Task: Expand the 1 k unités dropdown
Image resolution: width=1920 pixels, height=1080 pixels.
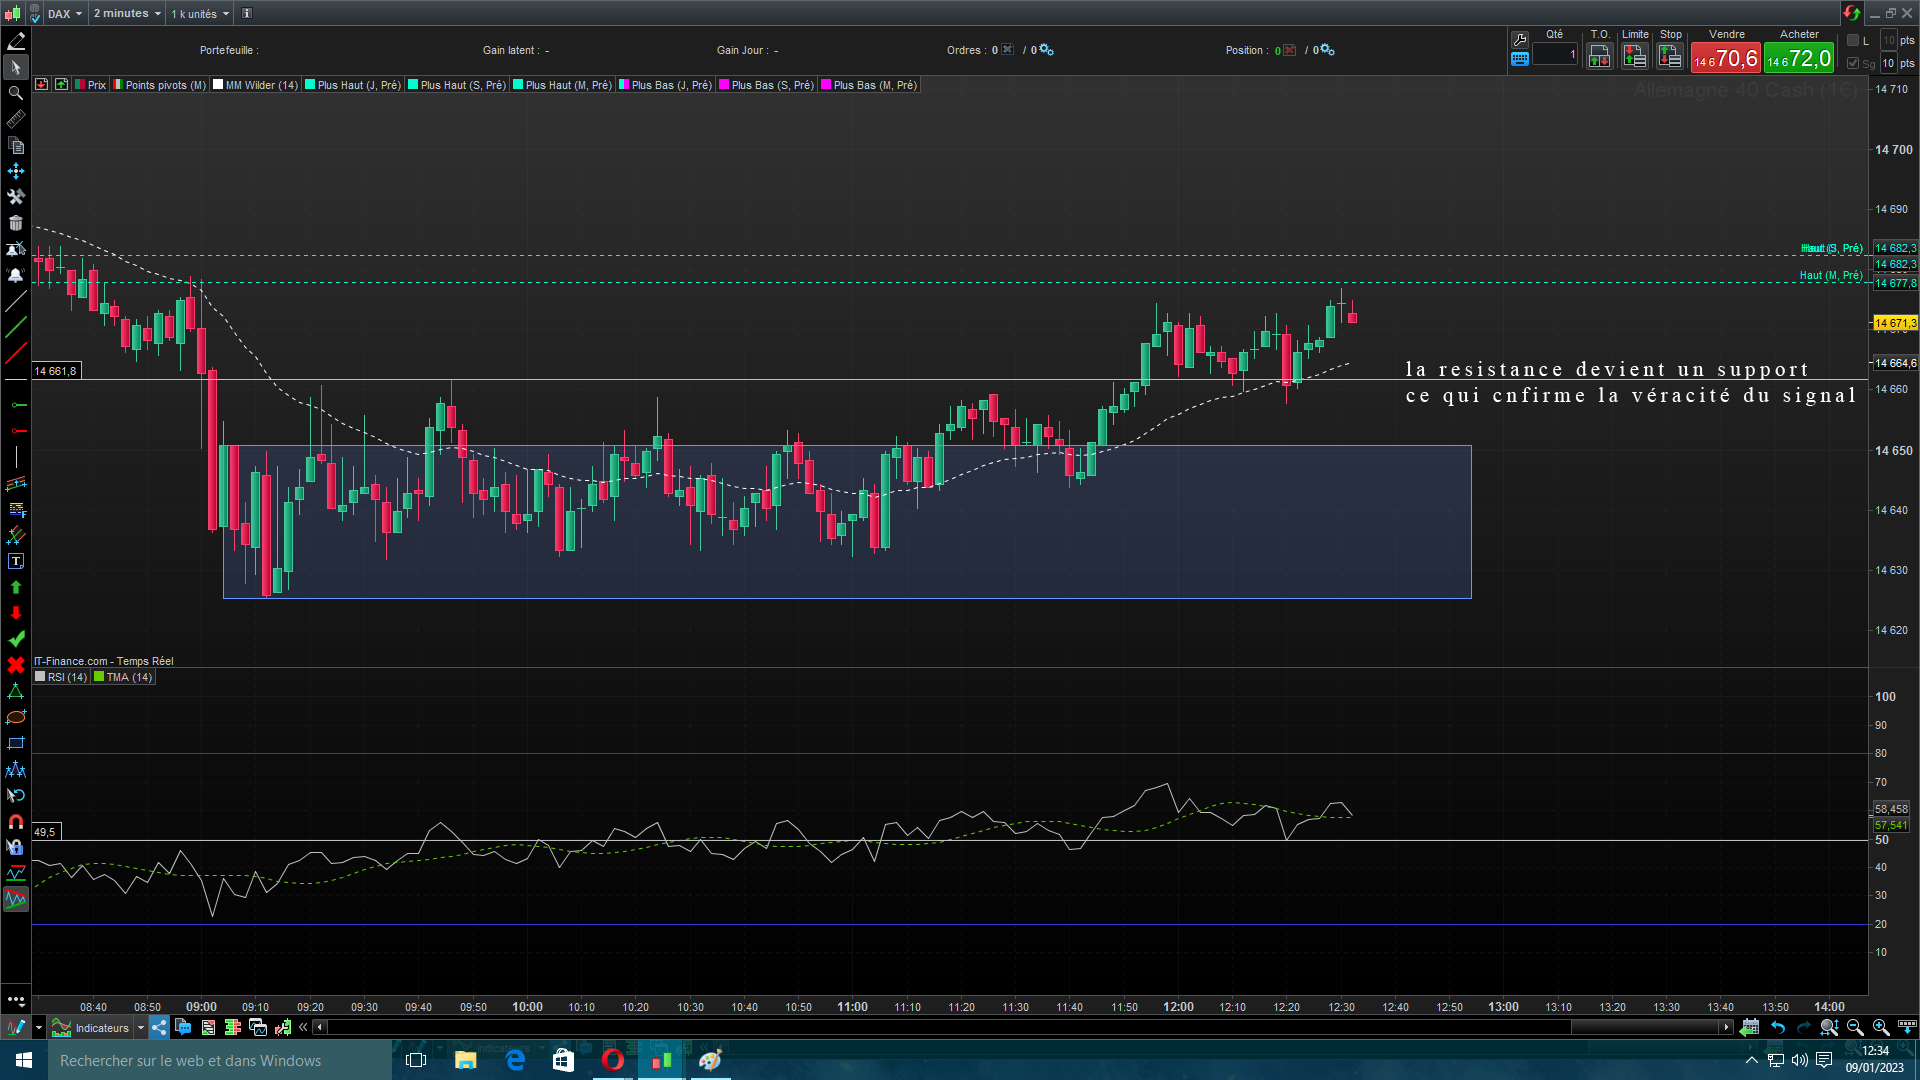Action: point(199,13)
